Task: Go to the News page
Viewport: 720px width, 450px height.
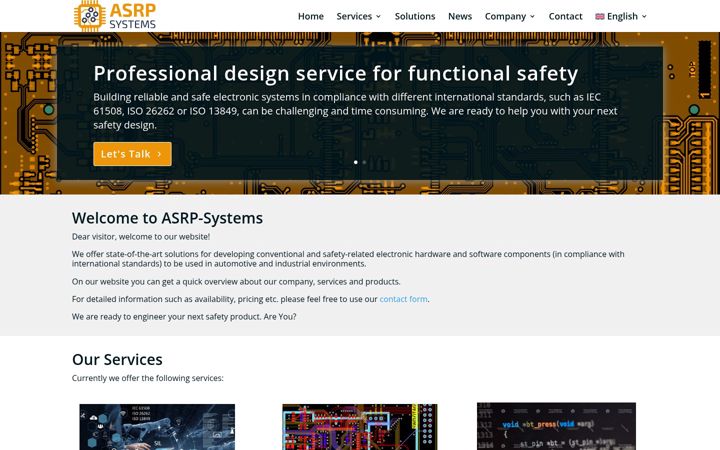Action: click(x=460, y=17)
